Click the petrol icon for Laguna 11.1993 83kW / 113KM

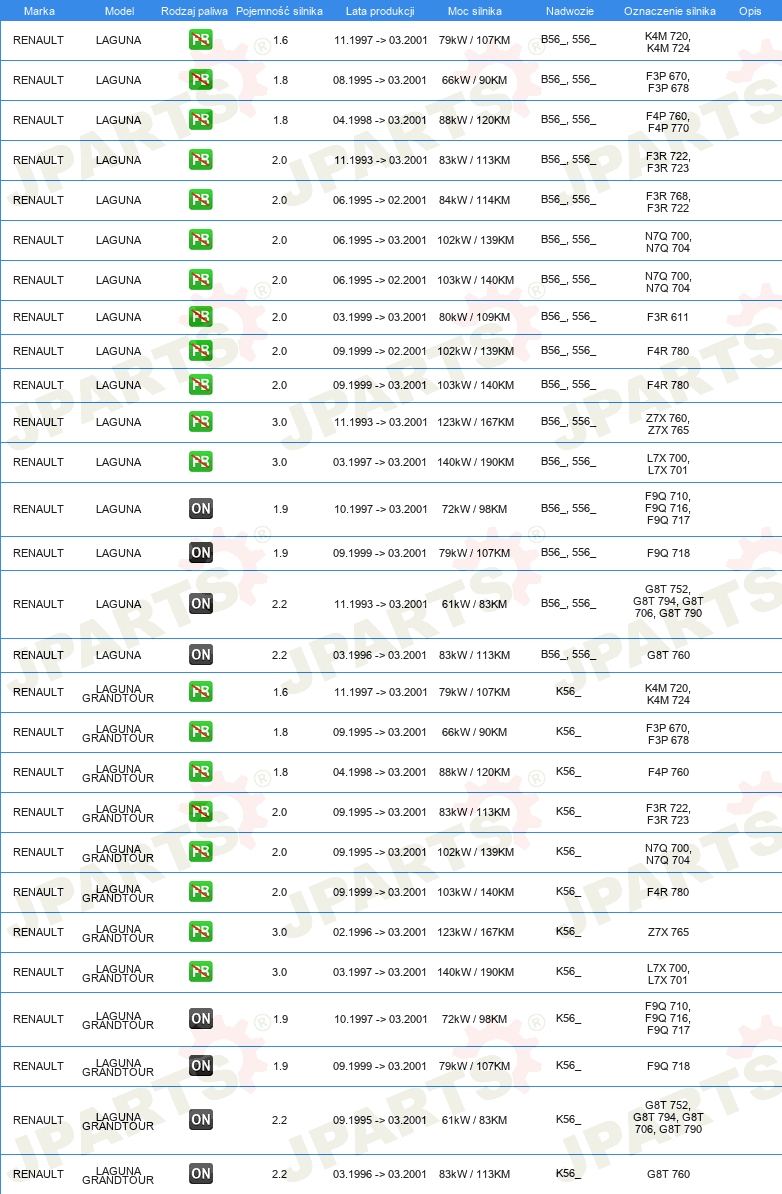click(x=201, y=160)
